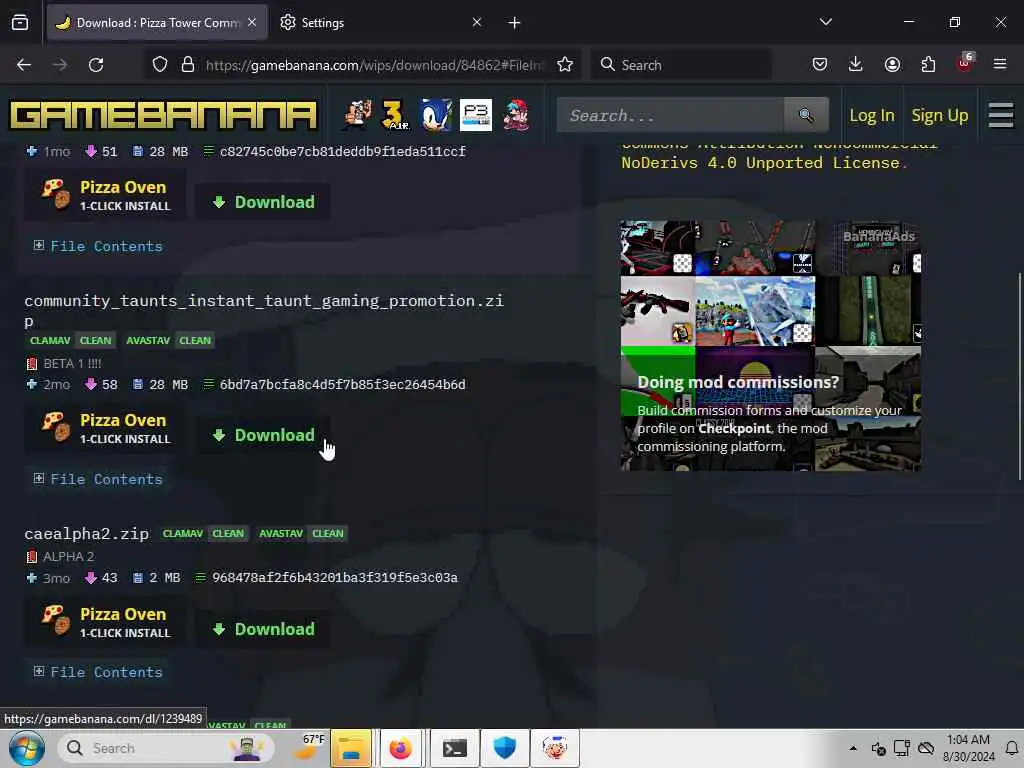Click the Log In link
1024x768 pixels.
click(871, 116)
